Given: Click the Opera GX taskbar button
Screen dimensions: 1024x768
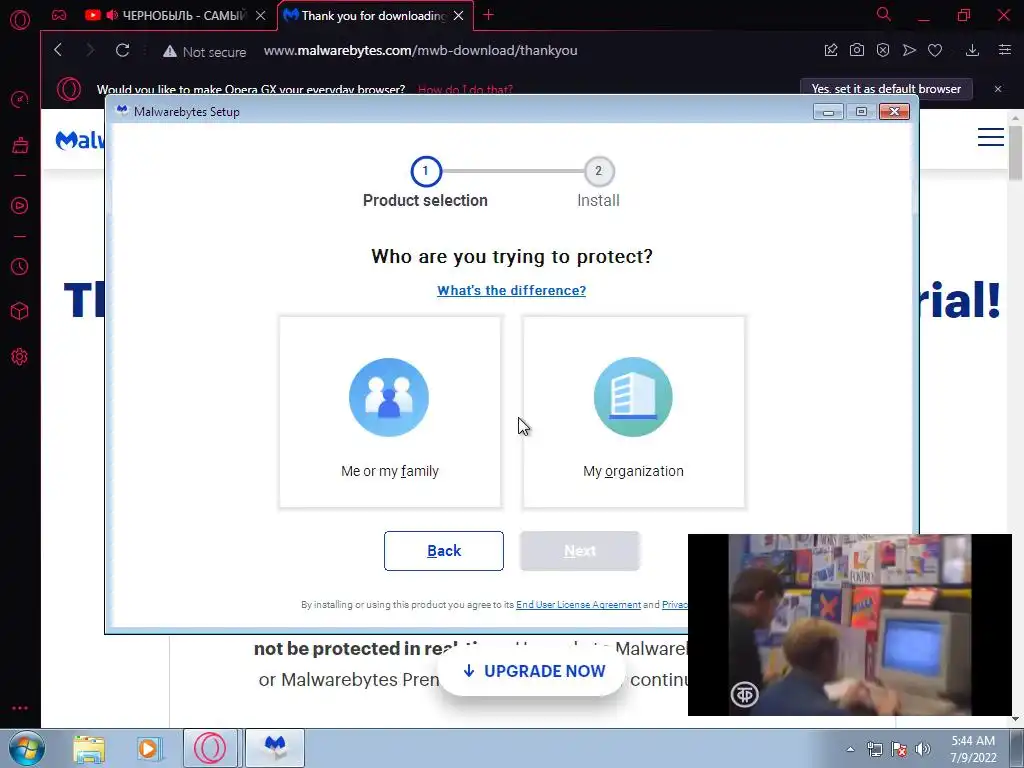Looking at the screenshot, I should [210, 748].
